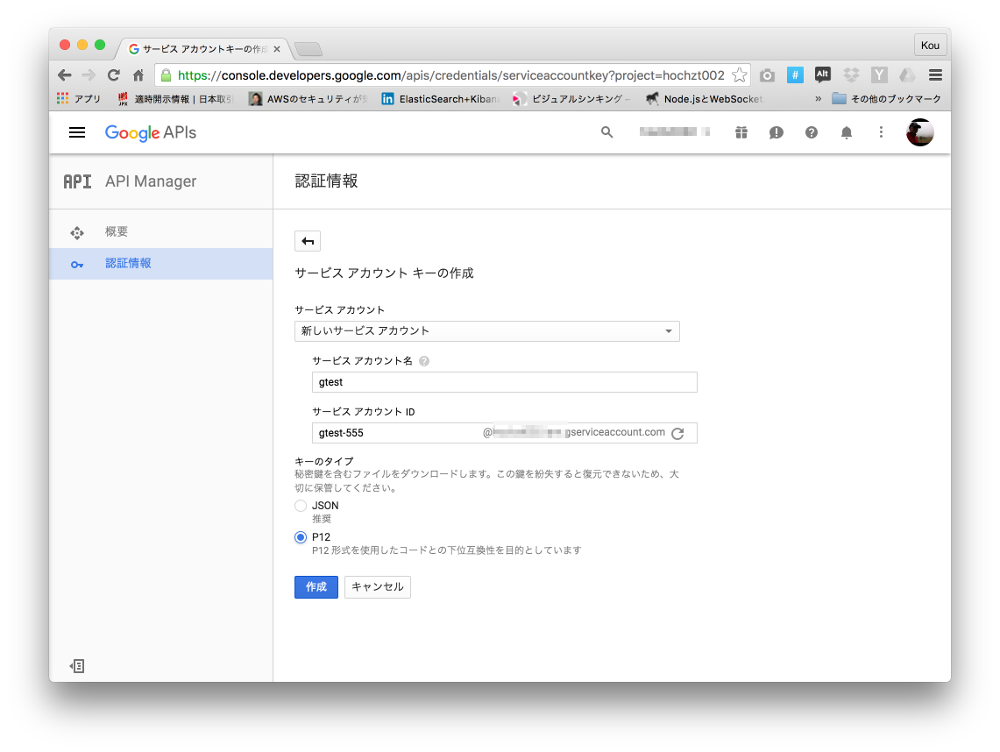
Task: Click the user profile avatar
Action: [x=920, y=132]
